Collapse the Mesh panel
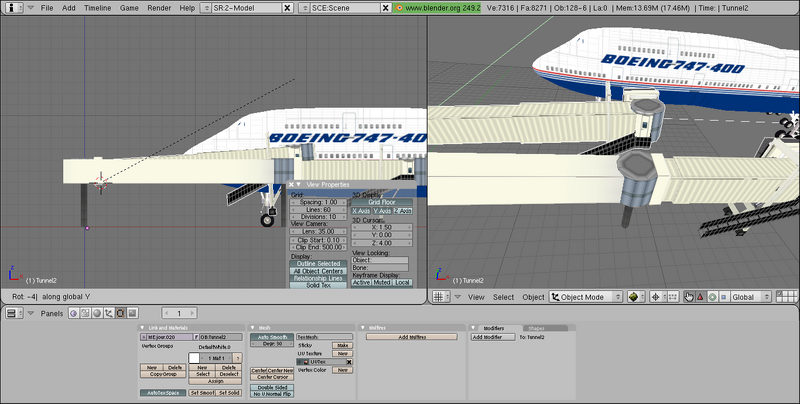 [253, 328]
